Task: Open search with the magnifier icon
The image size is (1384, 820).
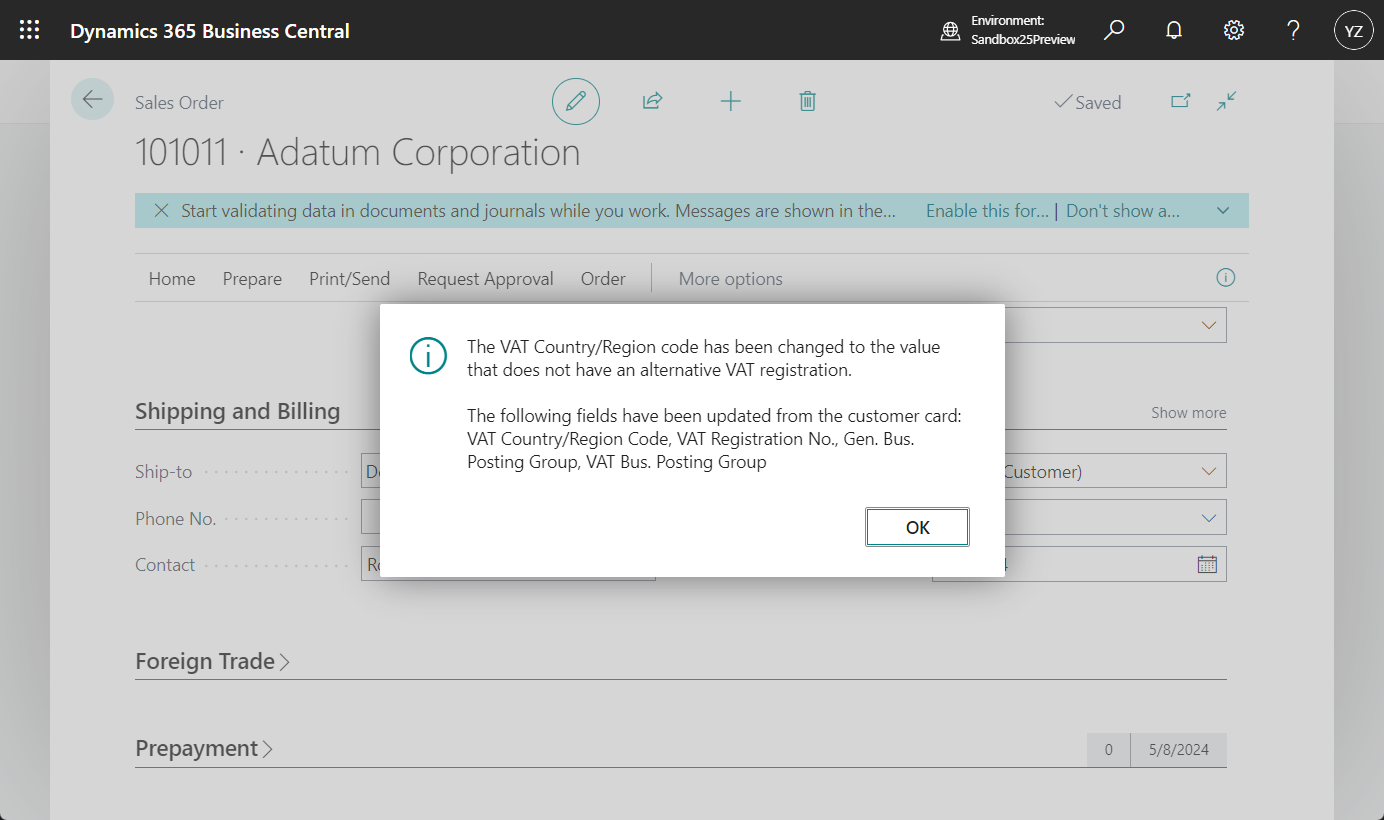Action: [1113, 30]
